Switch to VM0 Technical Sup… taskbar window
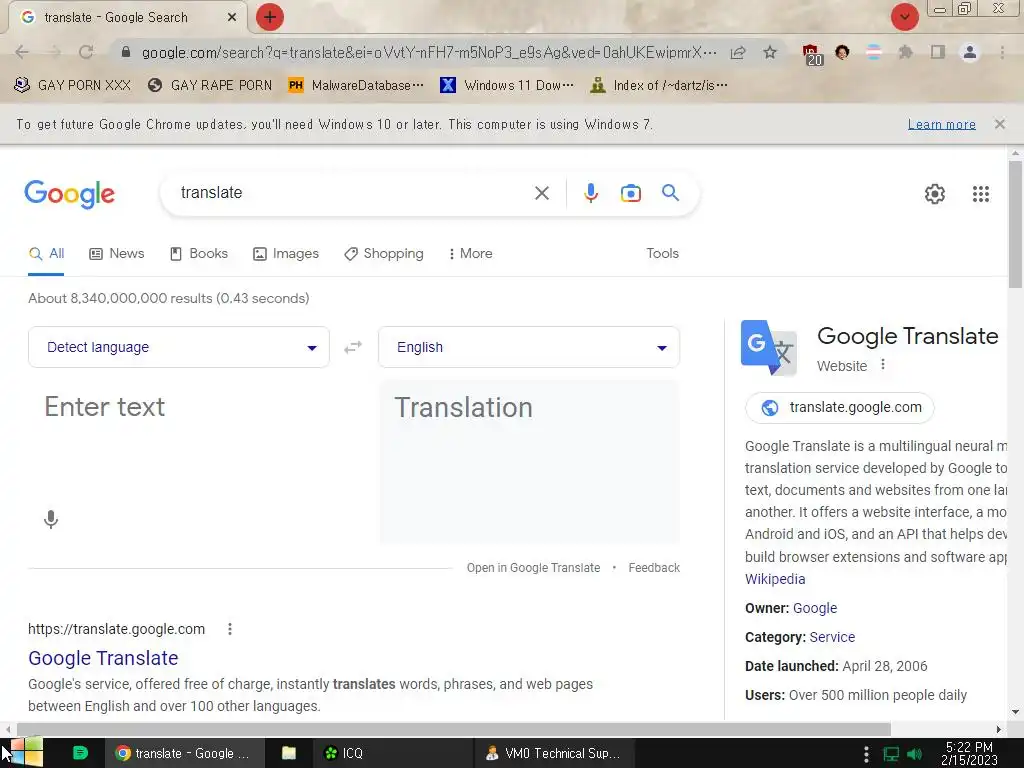Image resolution: width=1024 pixels, height=768 pixels. pos(552,753)
